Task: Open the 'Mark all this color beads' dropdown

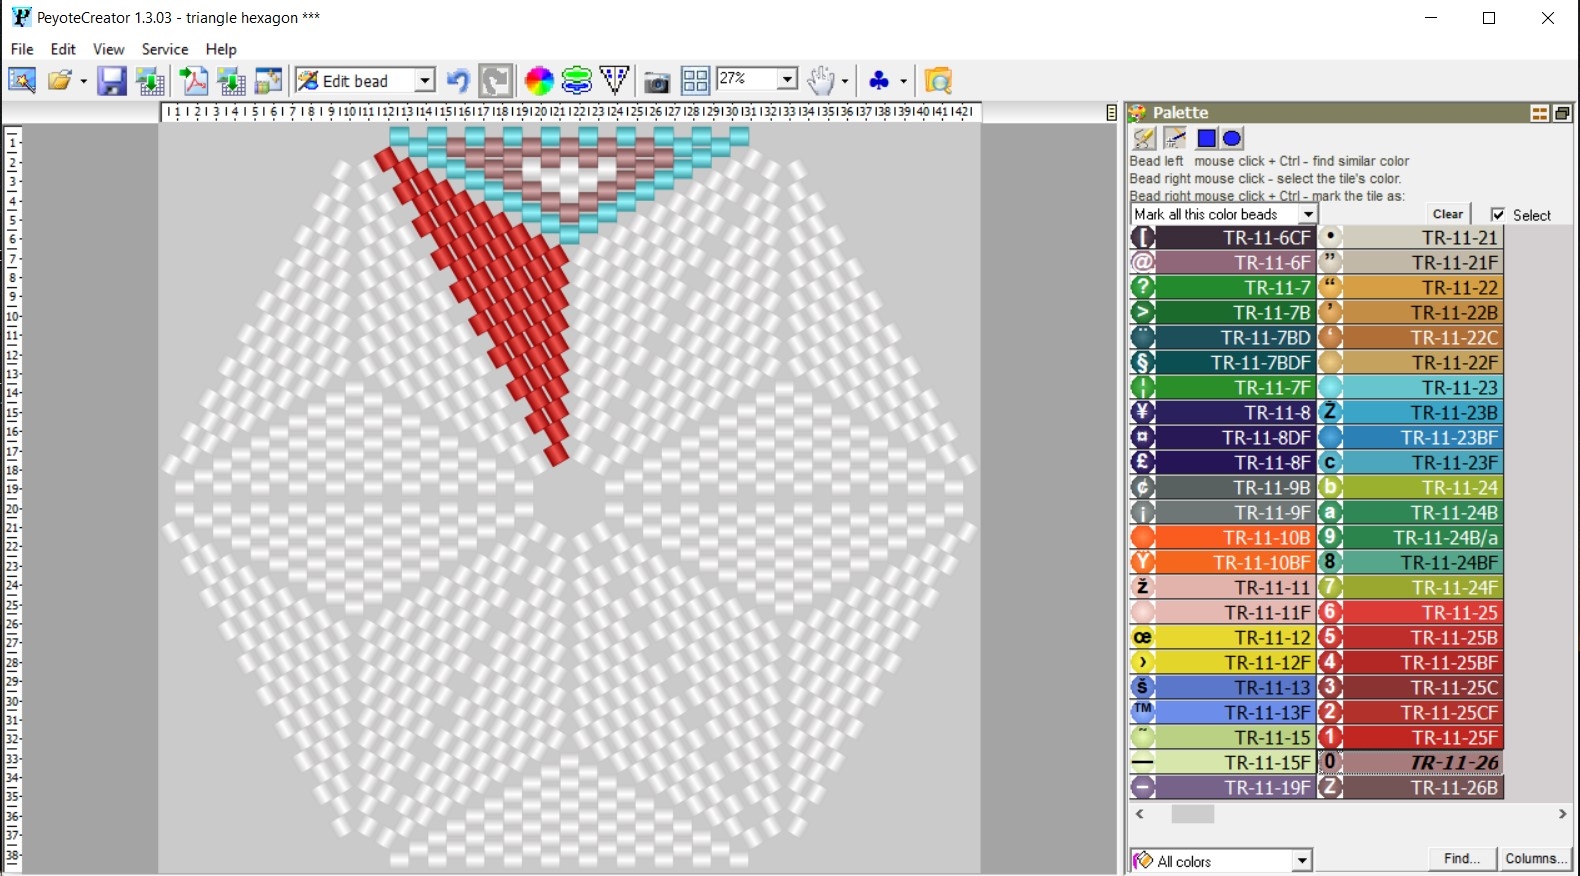Action: coord(1308,215)
